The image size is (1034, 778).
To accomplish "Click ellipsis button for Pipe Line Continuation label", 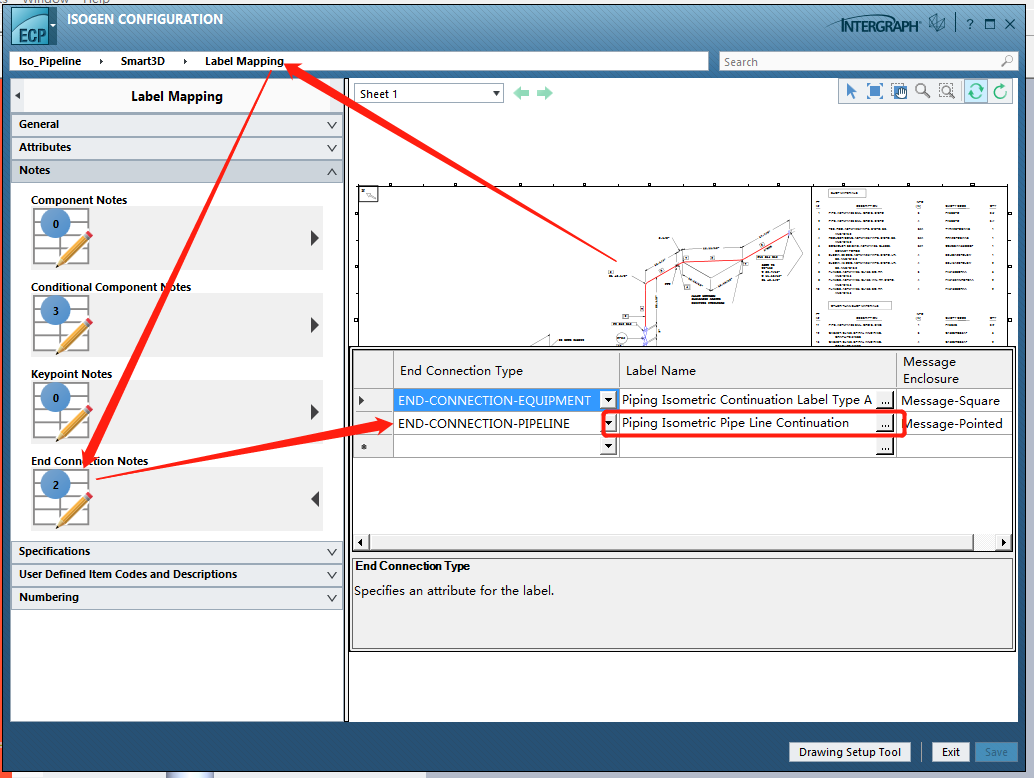I will pos(885,423).
